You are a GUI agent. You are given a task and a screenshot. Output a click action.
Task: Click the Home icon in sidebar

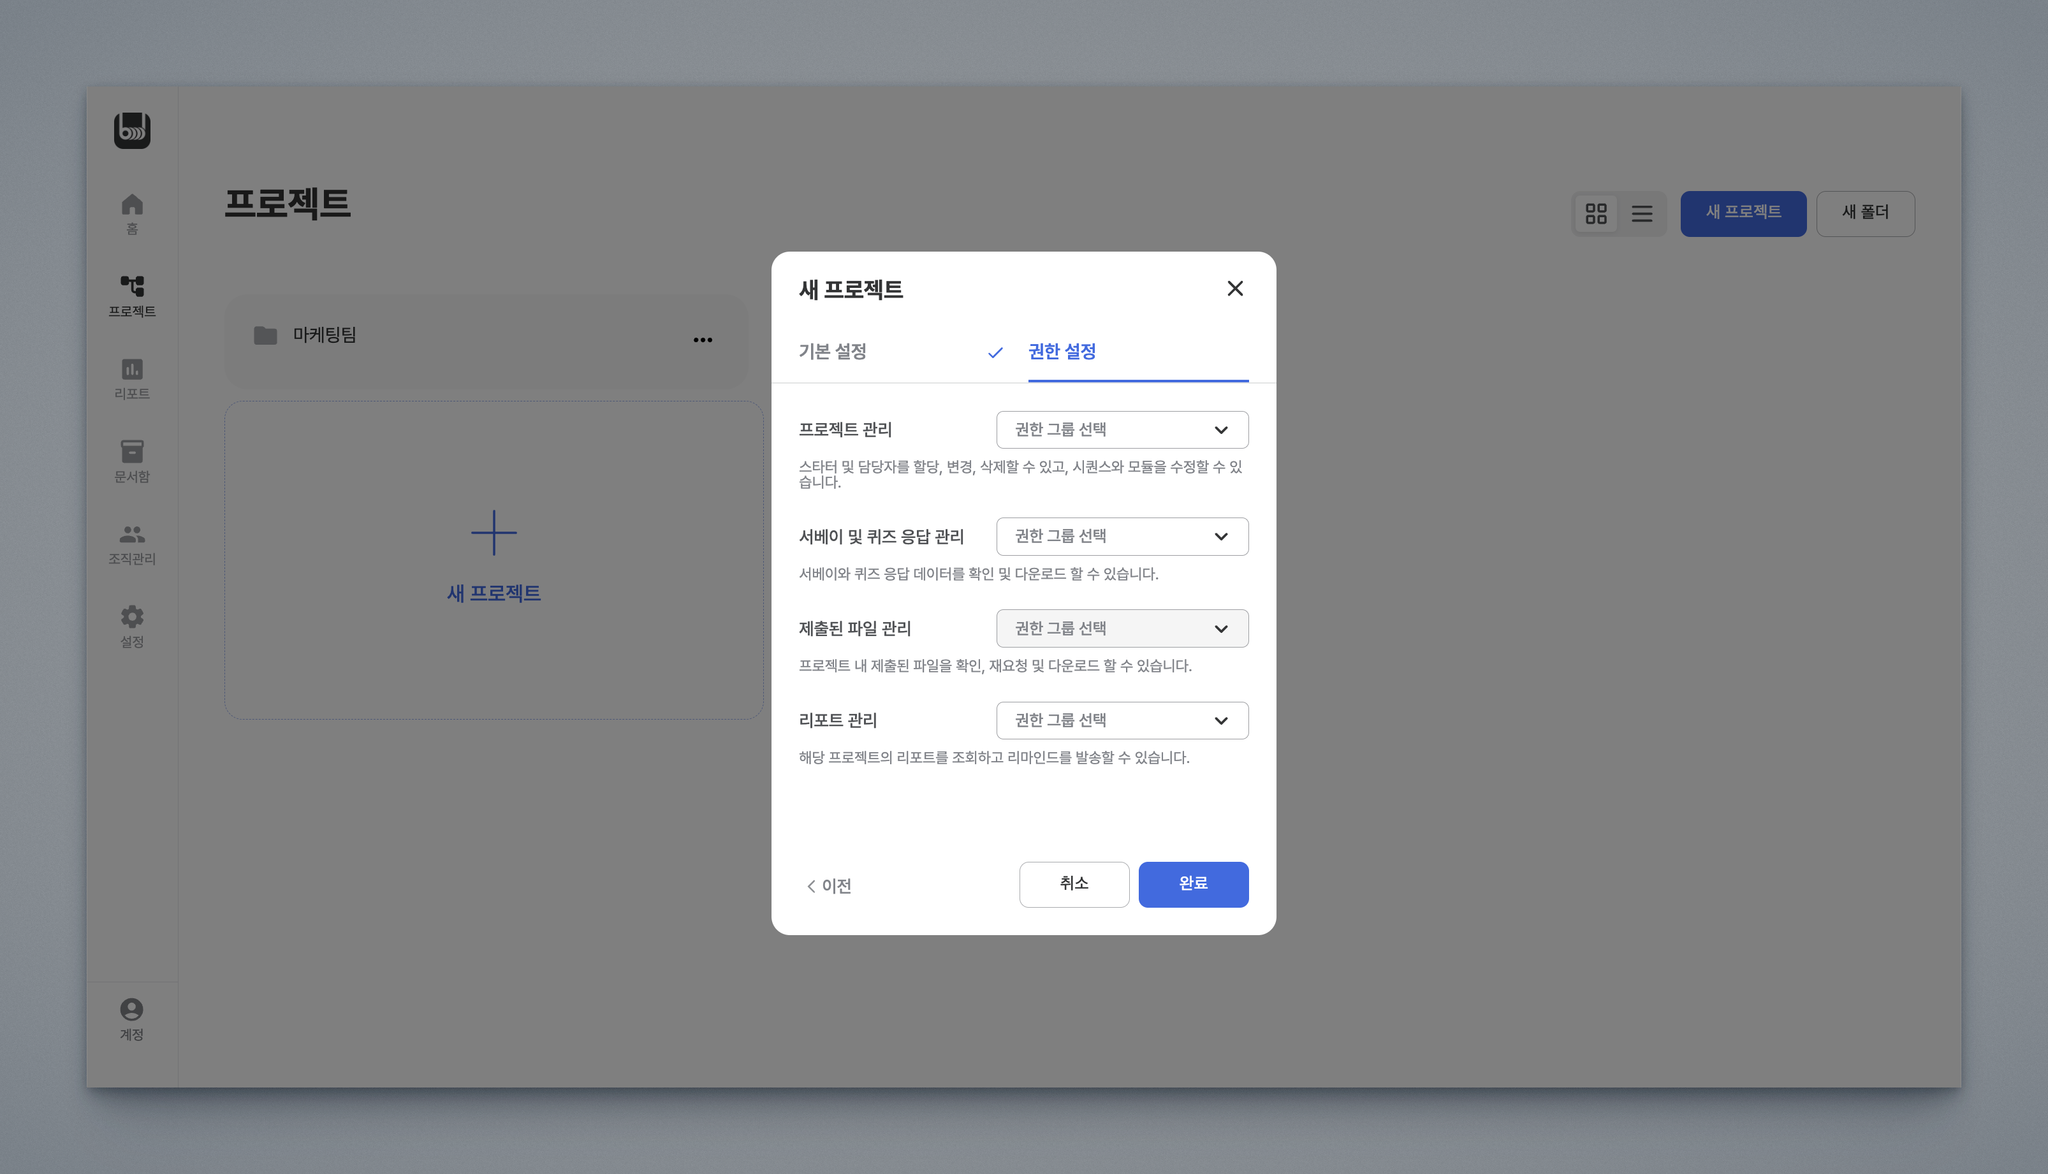[x=132, y=205]
